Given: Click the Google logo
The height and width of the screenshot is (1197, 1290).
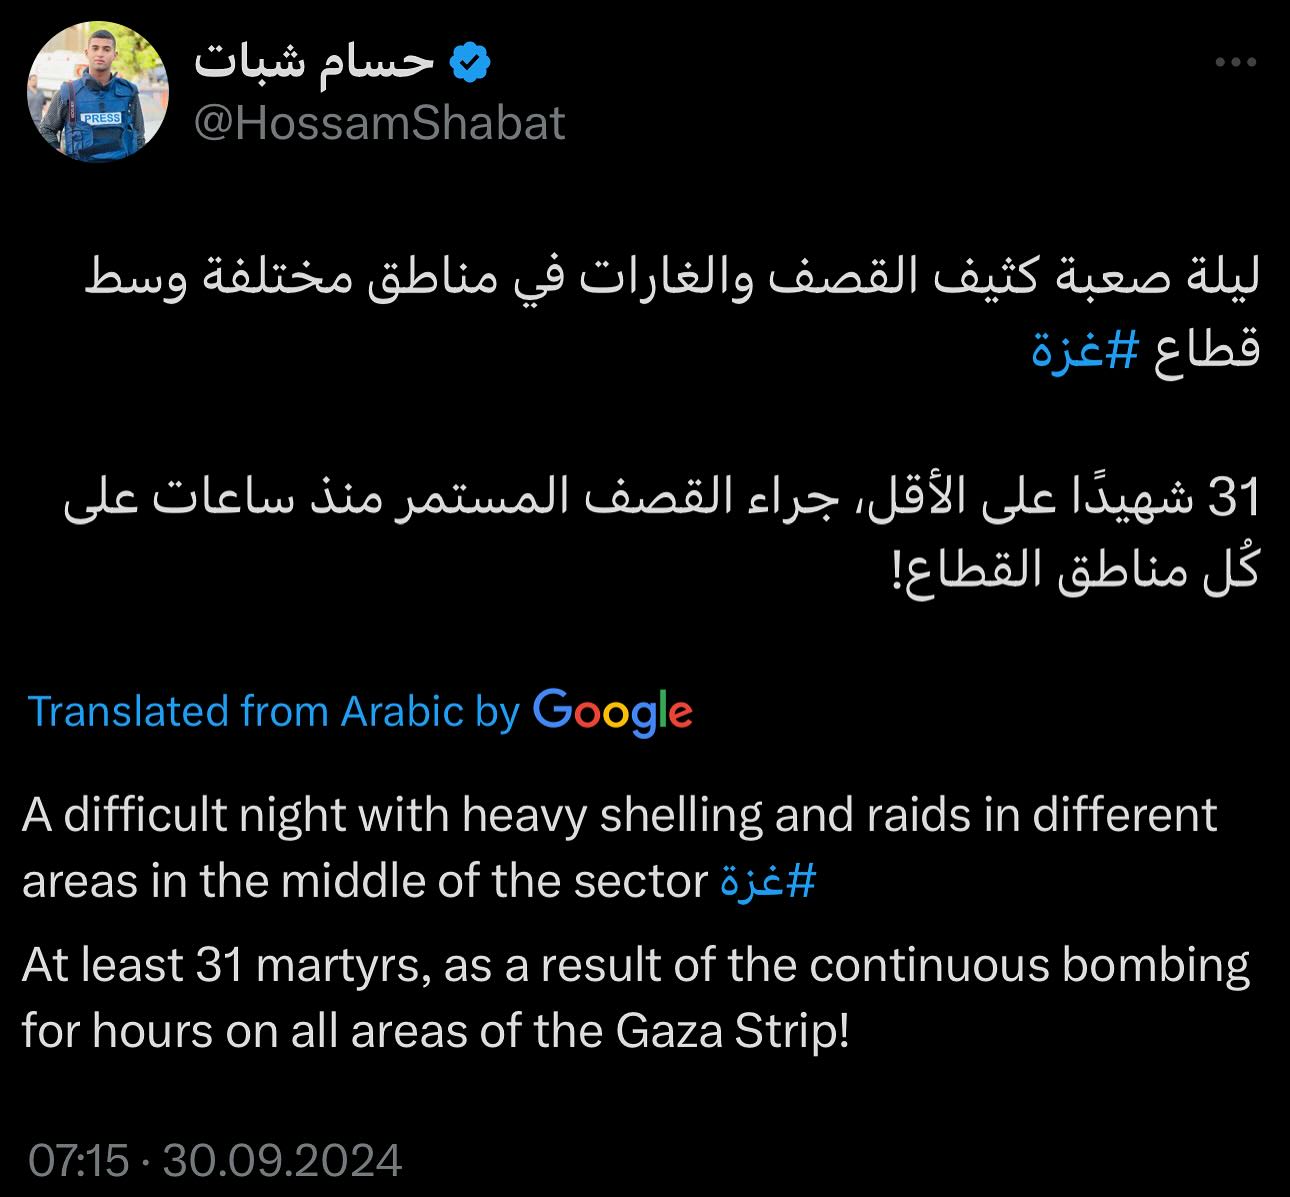Looking at the screenshot, I should 612,710.
